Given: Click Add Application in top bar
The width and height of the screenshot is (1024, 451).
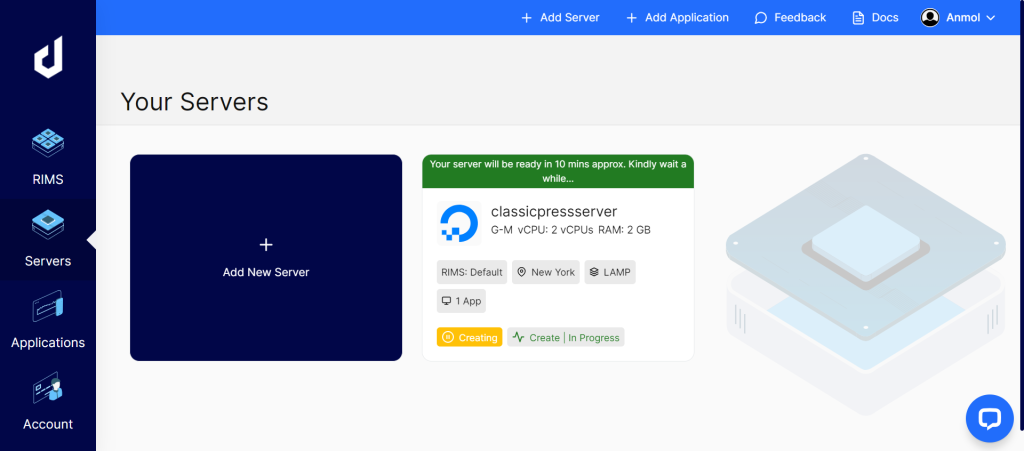Looking at the screenshot, I should (x=677, y=18).
